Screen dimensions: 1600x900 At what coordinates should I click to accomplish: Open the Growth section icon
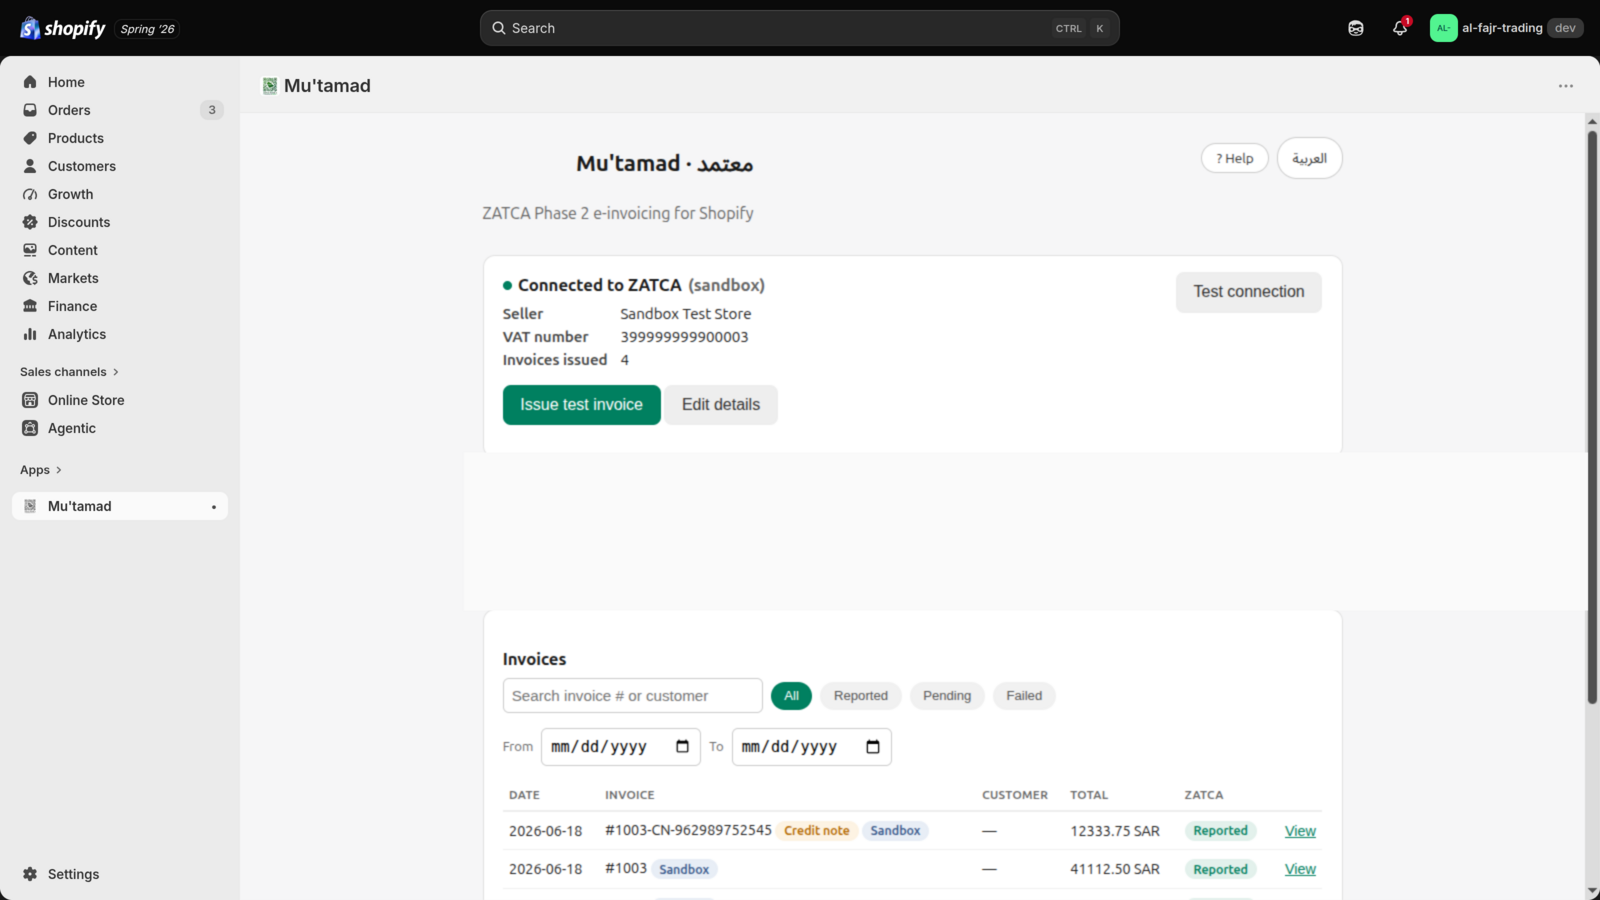pos(30,194)
